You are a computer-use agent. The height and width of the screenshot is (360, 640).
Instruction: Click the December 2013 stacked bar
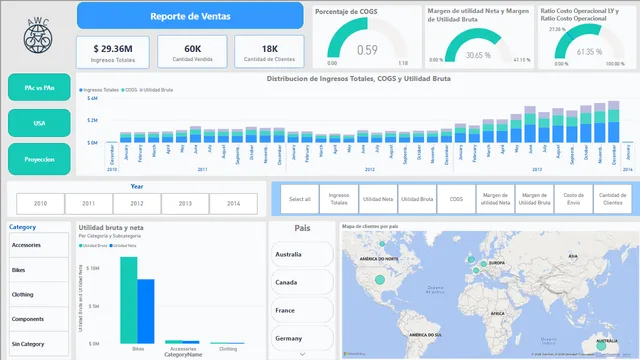(613, 122)
